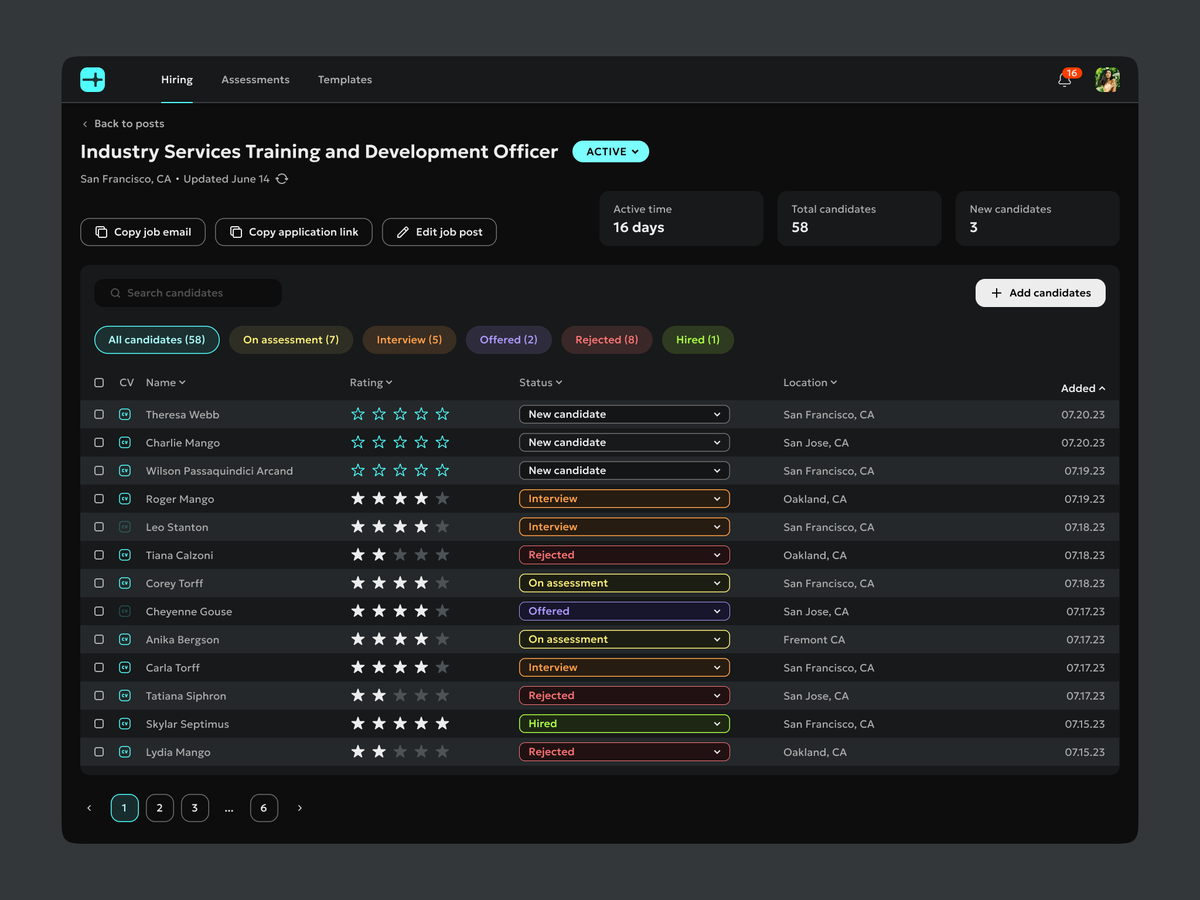This screenshot has width=1200, height=900.
Task: Focus the Search candidates field
Action: (x=188, y=293)
